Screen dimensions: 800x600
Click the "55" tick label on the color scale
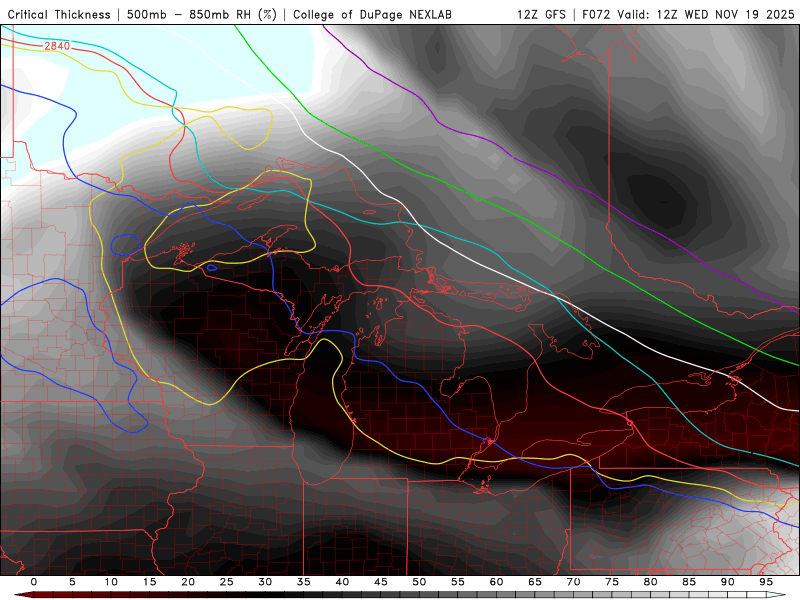[458, 582]
